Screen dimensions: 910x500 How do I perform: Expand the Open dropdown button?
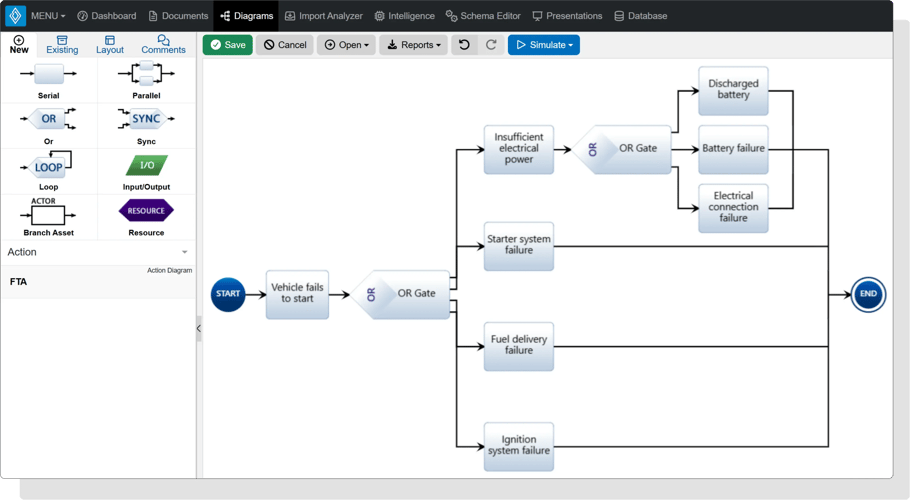click(x=346, y=45)
